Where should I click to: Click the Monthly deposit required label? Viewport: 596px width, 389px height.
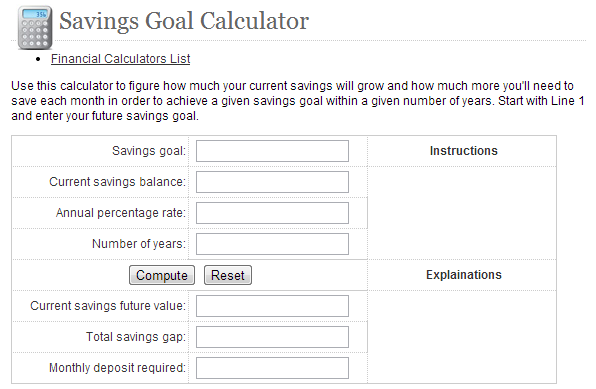[x=117, y=368]
